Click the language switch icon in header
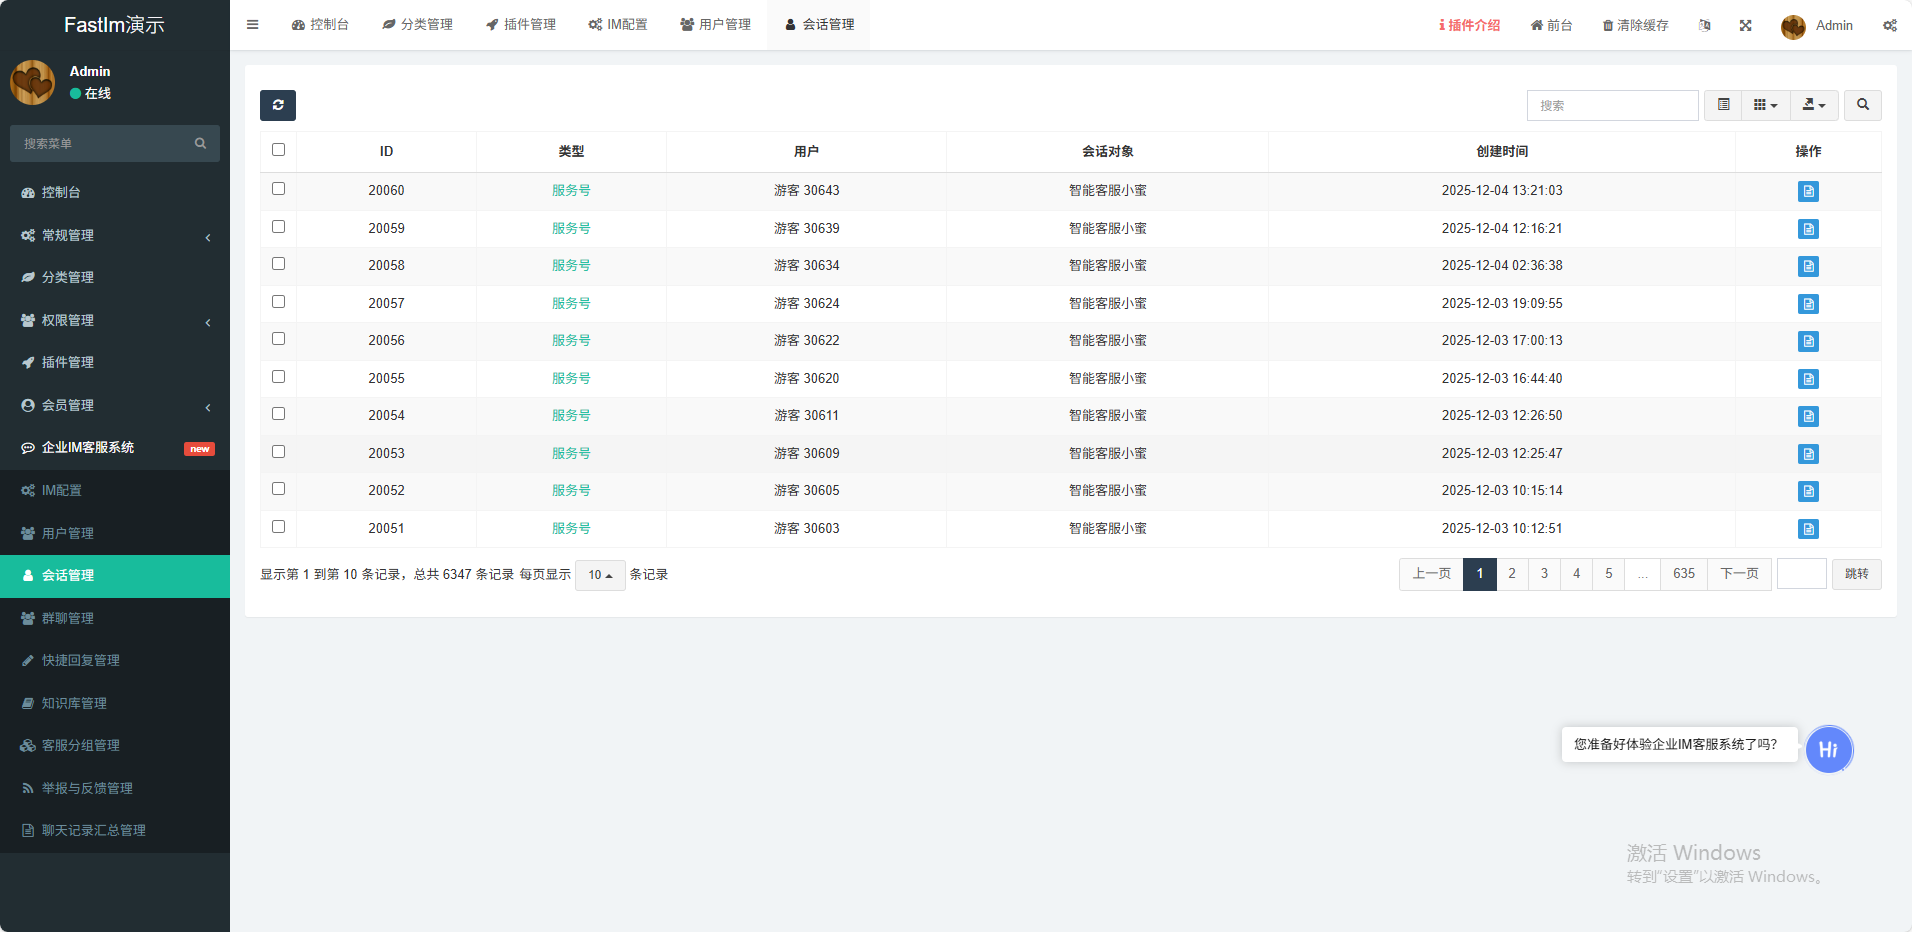Viewport: 1912px width, 932px height. [1704, 25]
